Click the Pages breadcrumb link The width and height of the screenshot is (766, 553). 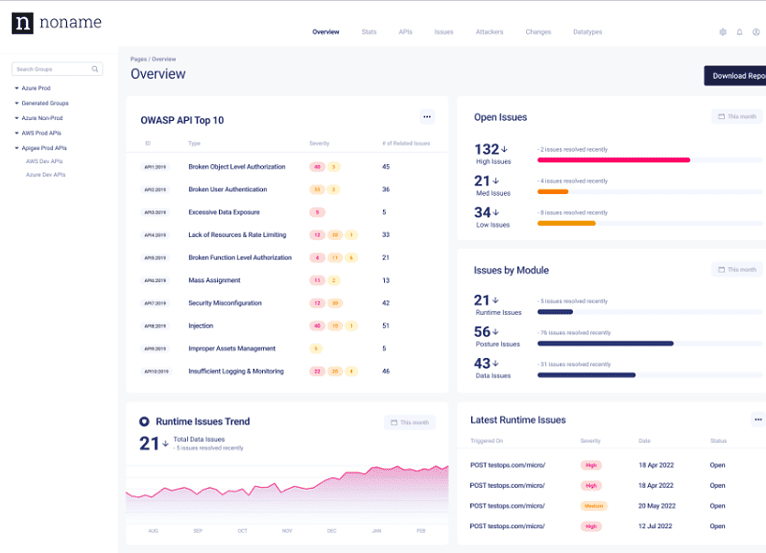coord(138,59)
